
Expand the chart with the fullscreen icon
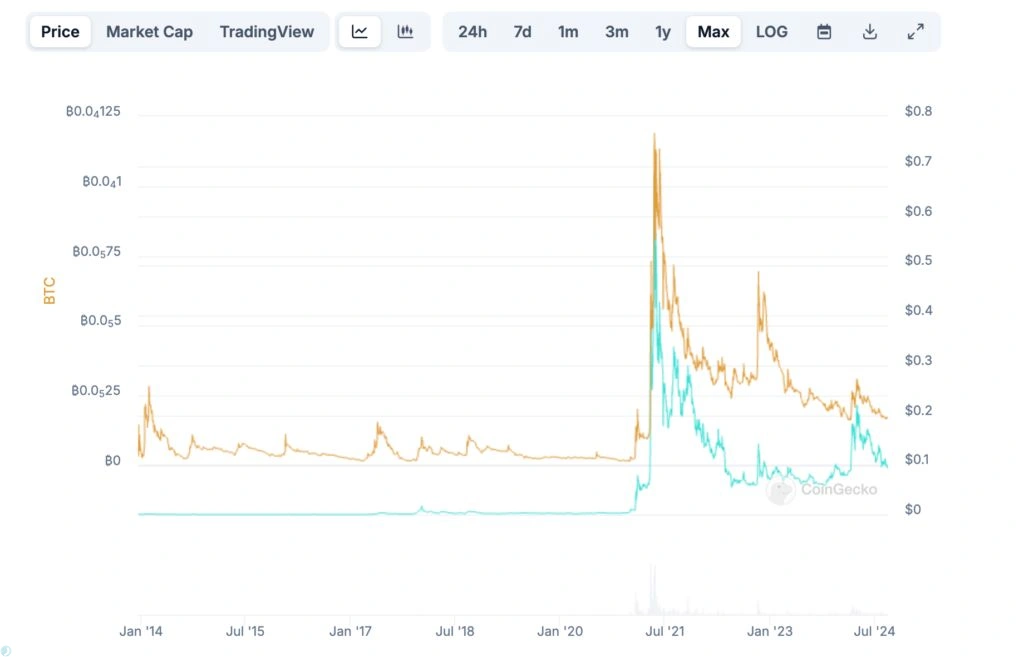[916, 31]
